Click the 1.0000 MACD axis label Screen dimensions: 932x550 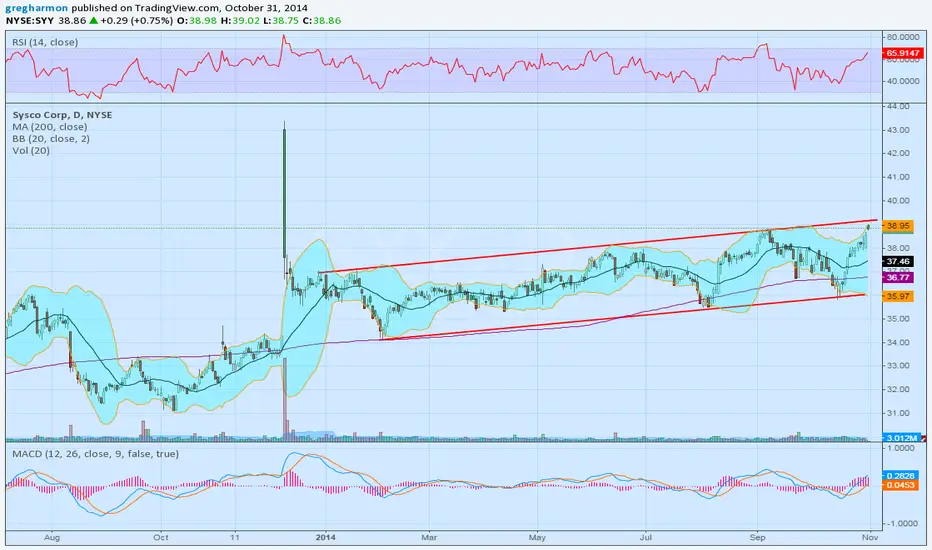coord(900,448)
